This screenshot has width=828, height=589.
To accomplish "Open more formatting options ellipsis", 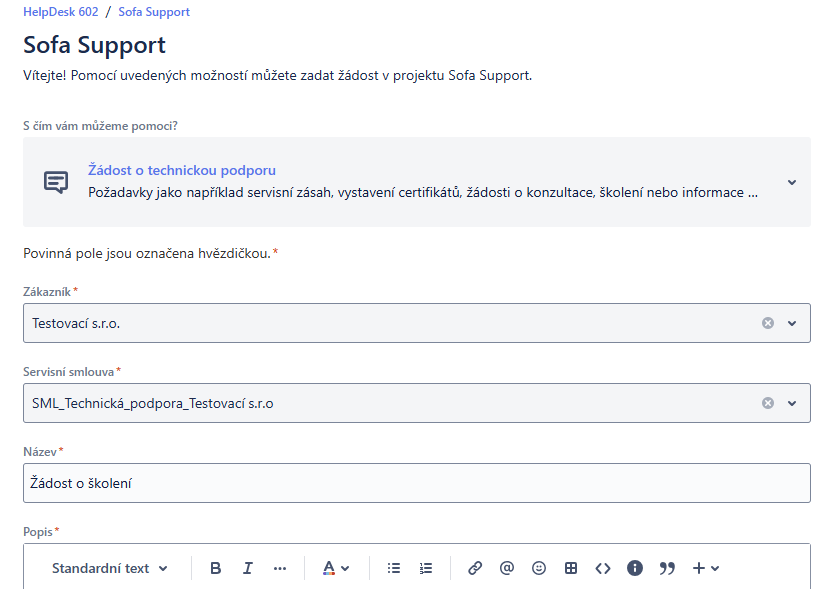I will coord(280,568).
